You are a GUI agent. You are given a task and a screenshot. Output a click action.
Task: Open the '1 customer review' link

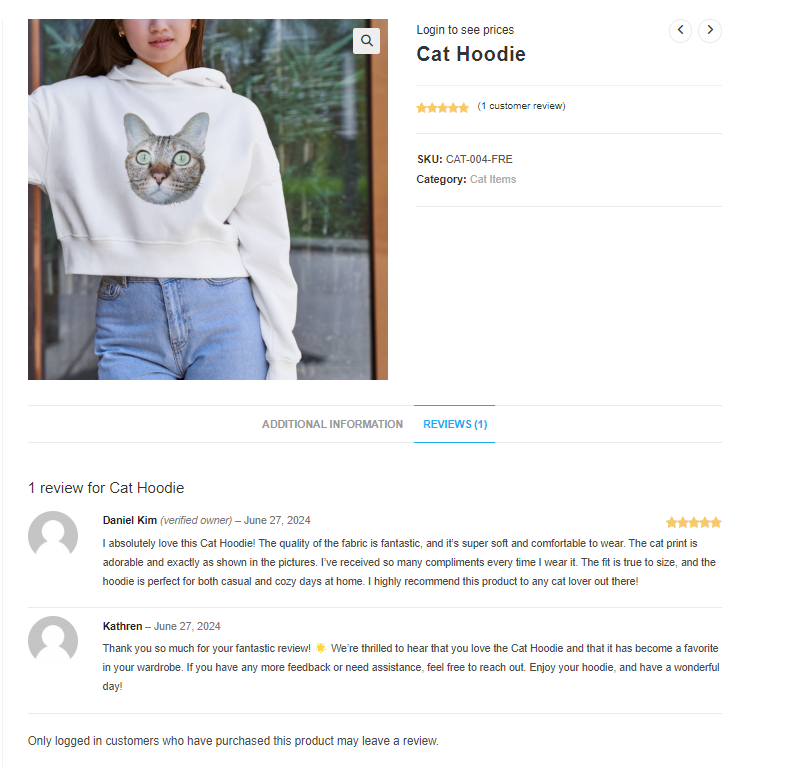[521, 106]
